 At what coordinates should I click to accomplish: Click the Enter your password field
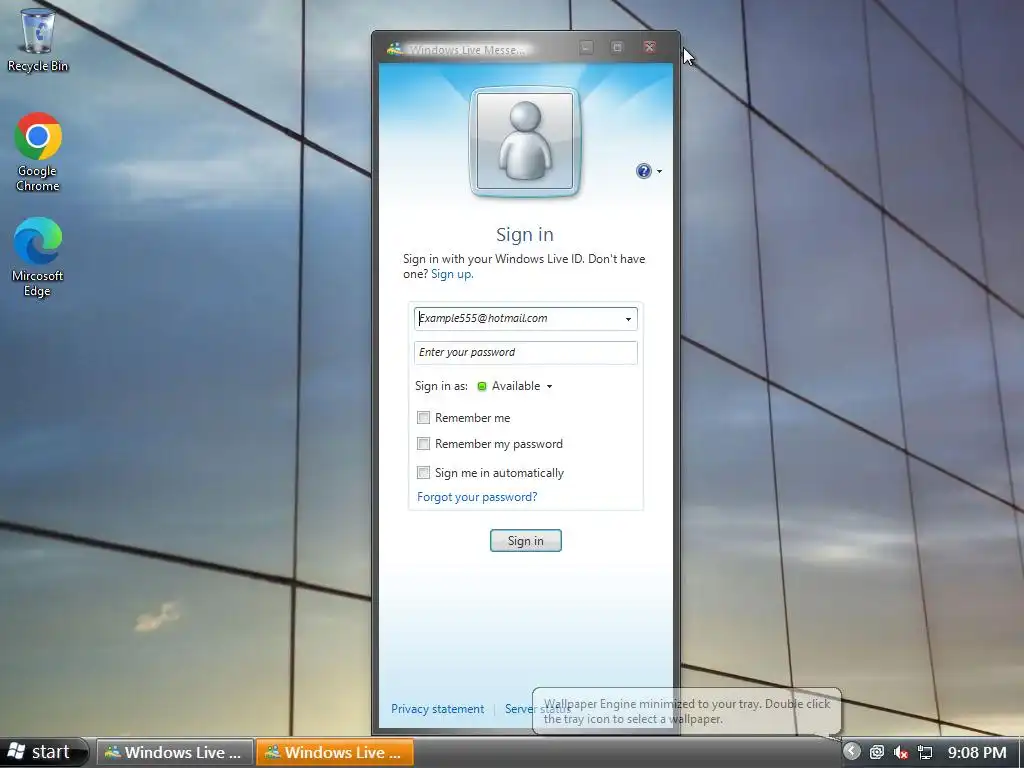click(526, 353)
